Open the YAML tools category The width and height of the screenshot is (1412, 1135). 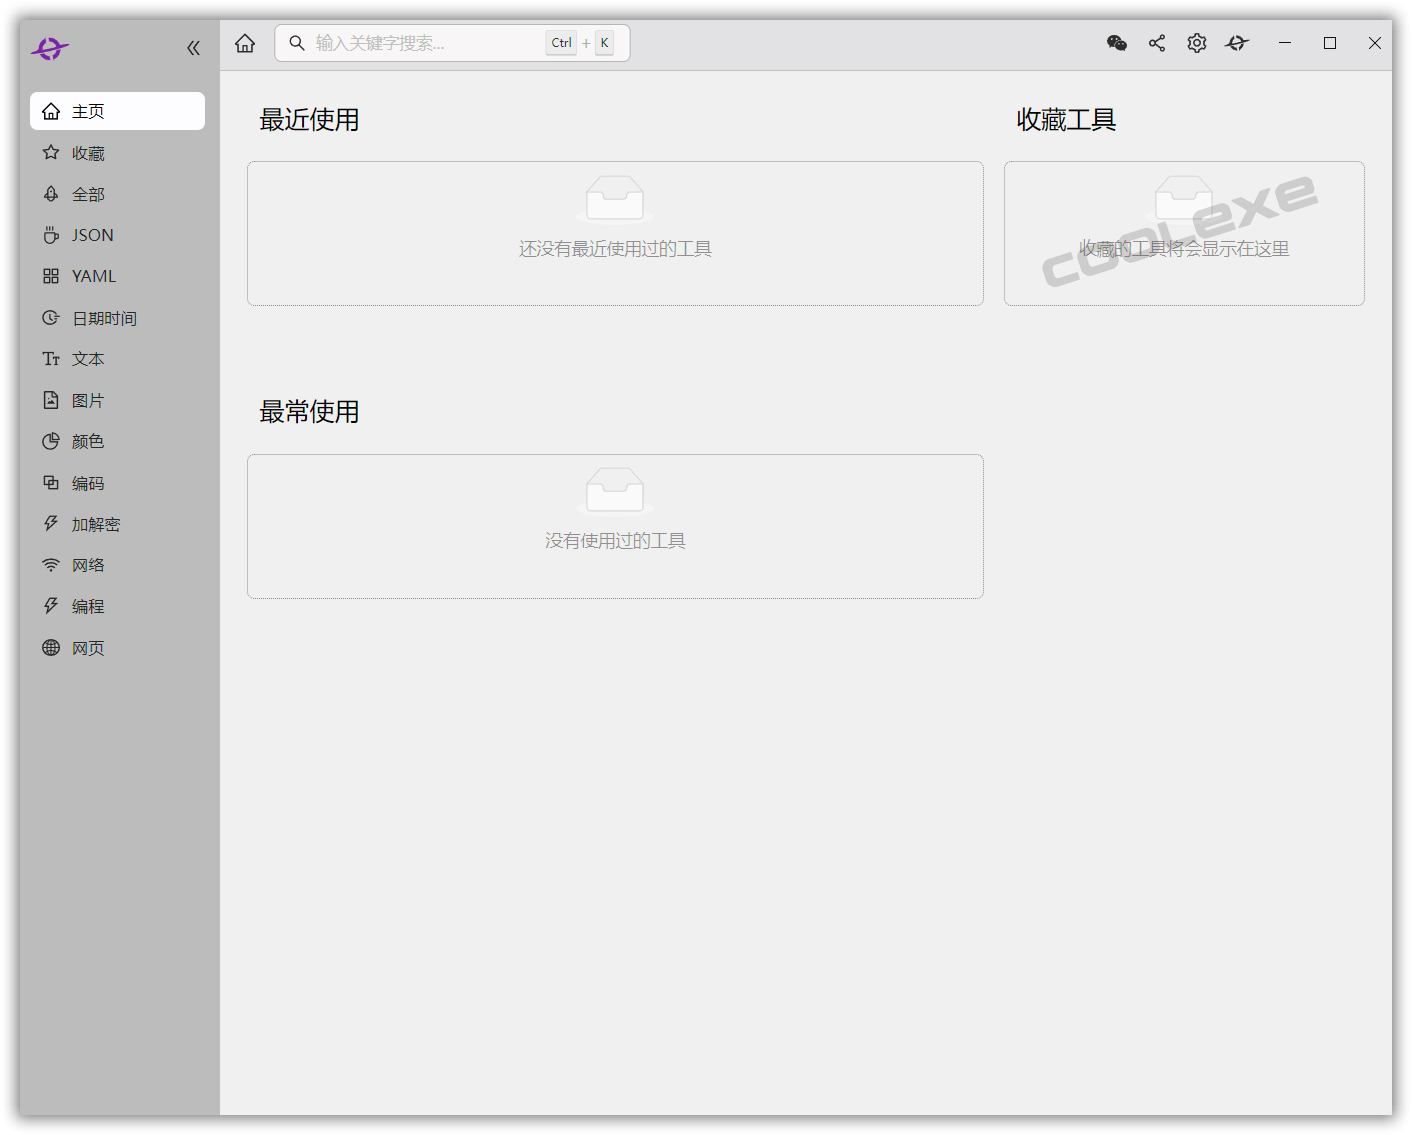click(93, 276)
